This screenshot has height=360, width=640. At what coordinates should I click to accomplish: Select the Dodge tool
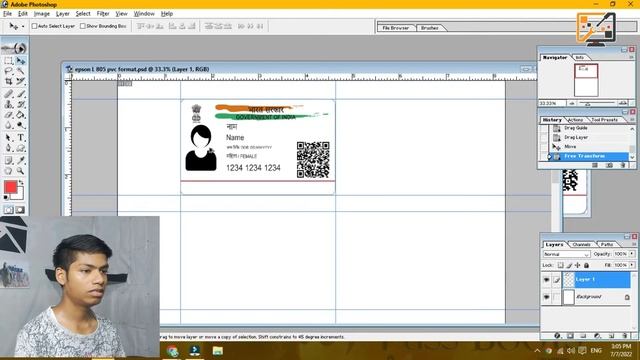(x=21, y=125)
